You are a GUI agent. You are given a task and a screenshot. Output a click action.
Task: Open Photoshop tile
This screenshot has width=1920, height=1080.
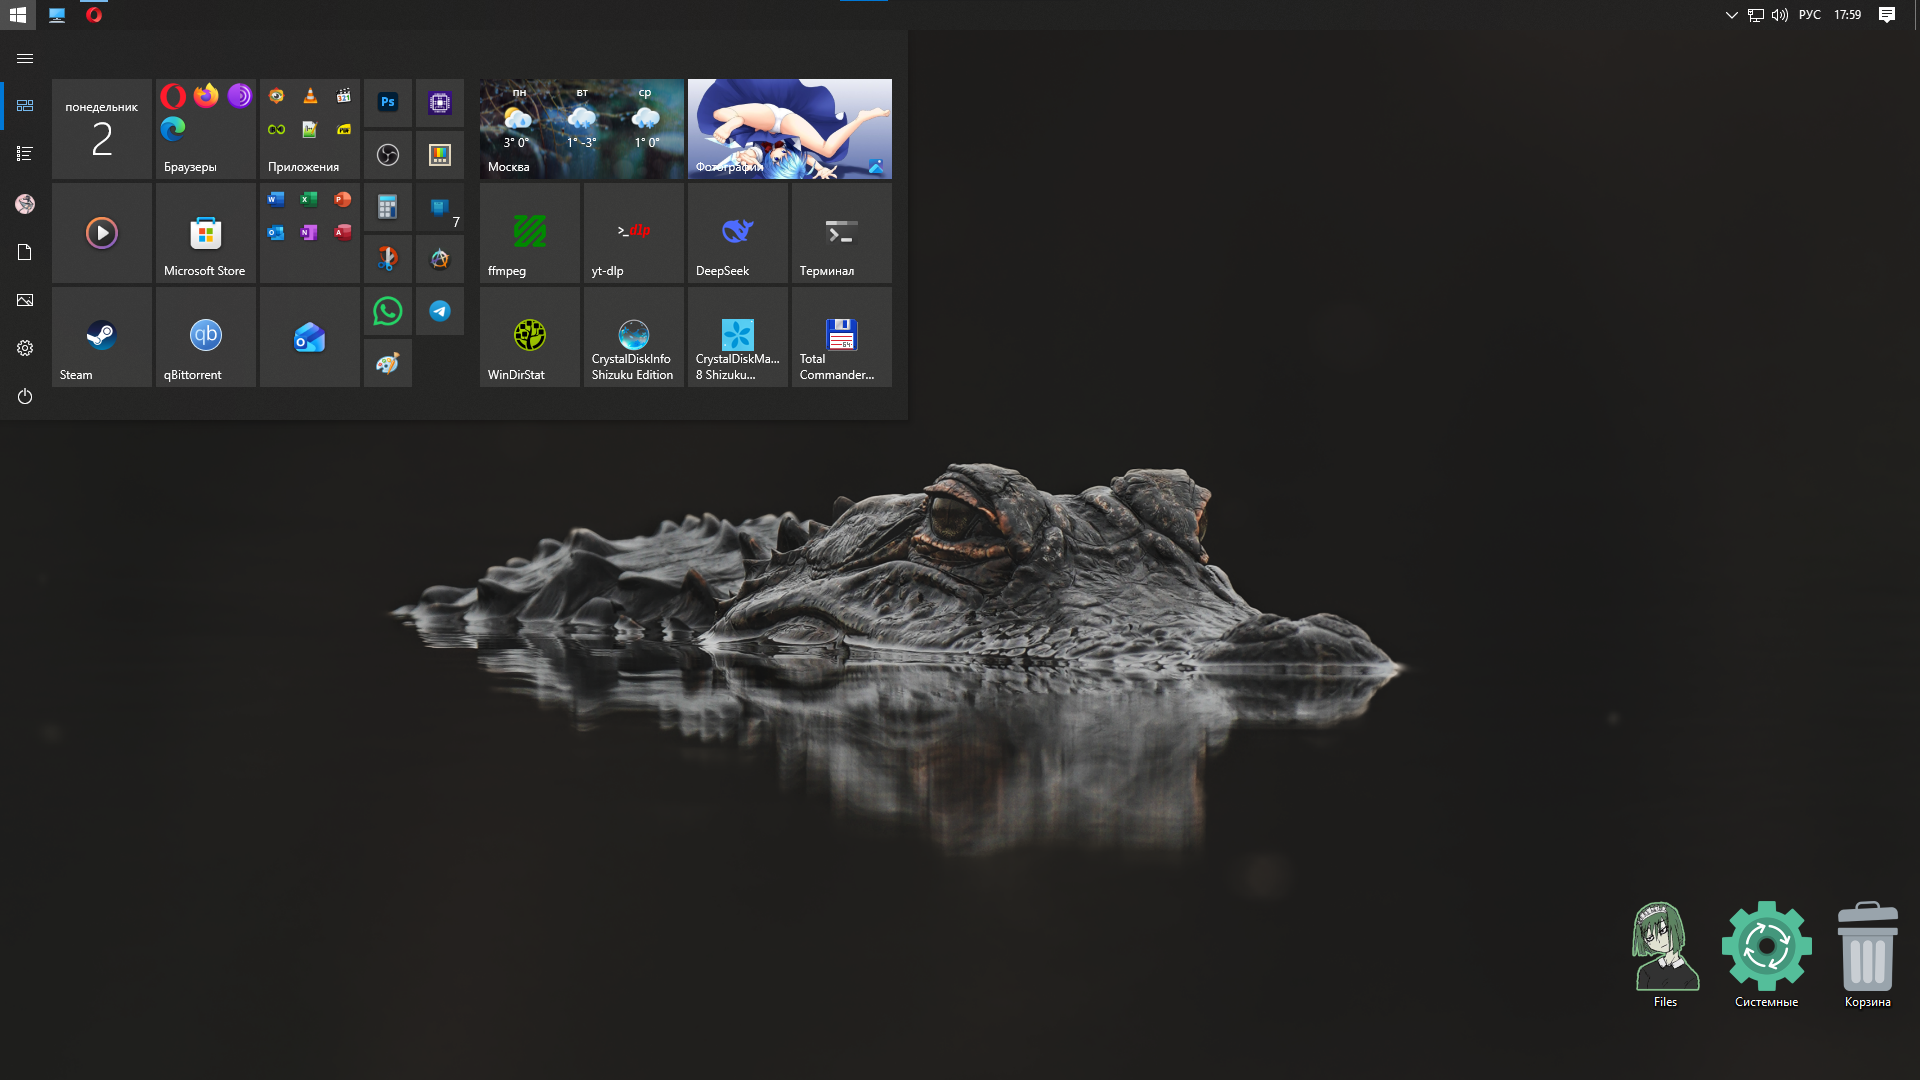(388, 102)
